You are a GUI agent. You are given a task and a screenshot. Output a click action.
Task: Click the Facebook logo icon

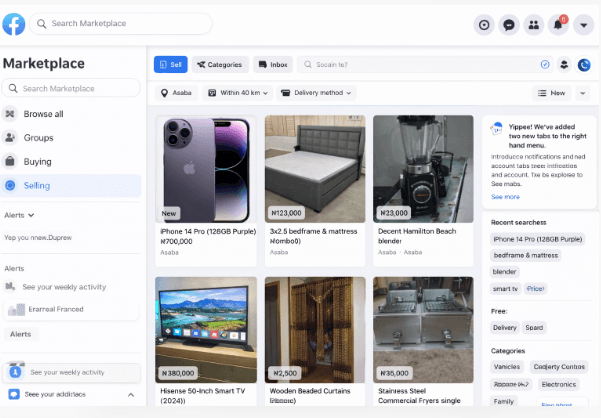(x=14, y=24)
